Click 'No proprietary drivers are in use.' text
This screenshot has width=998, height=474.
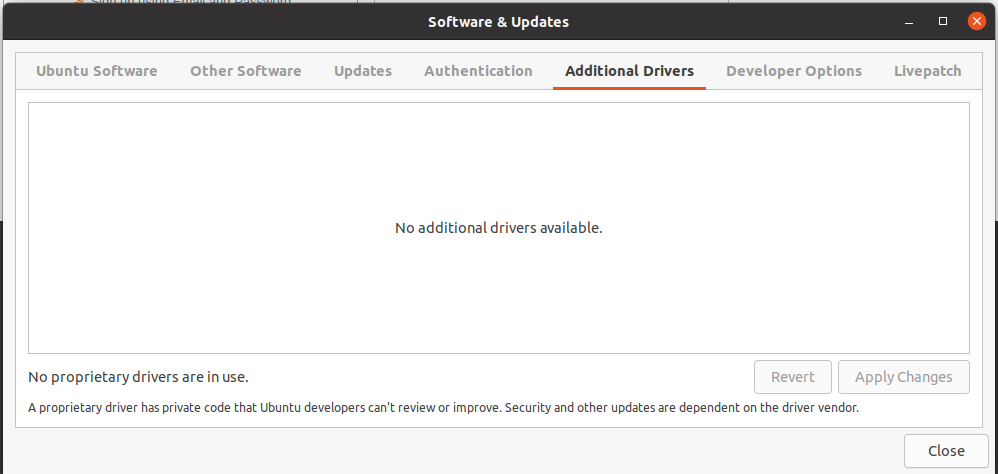click(x=138, y=377)
